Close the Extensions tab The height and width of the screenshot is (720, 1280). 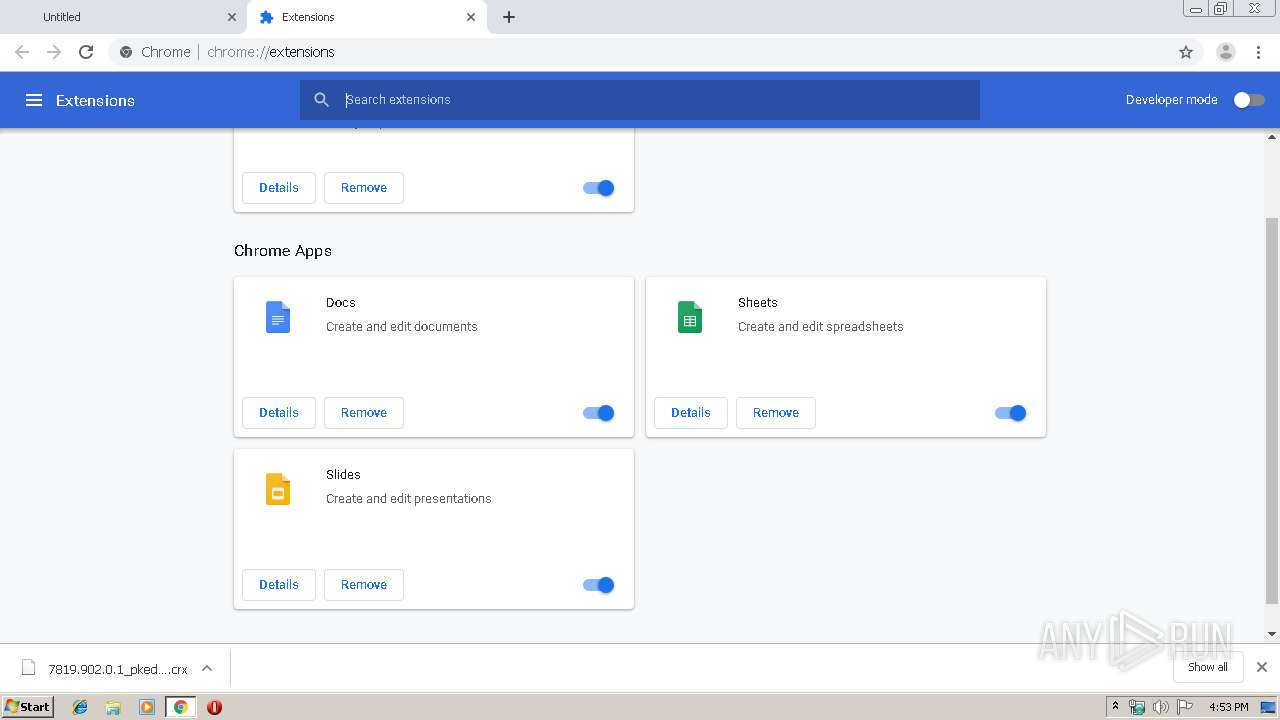coord(471,17)
